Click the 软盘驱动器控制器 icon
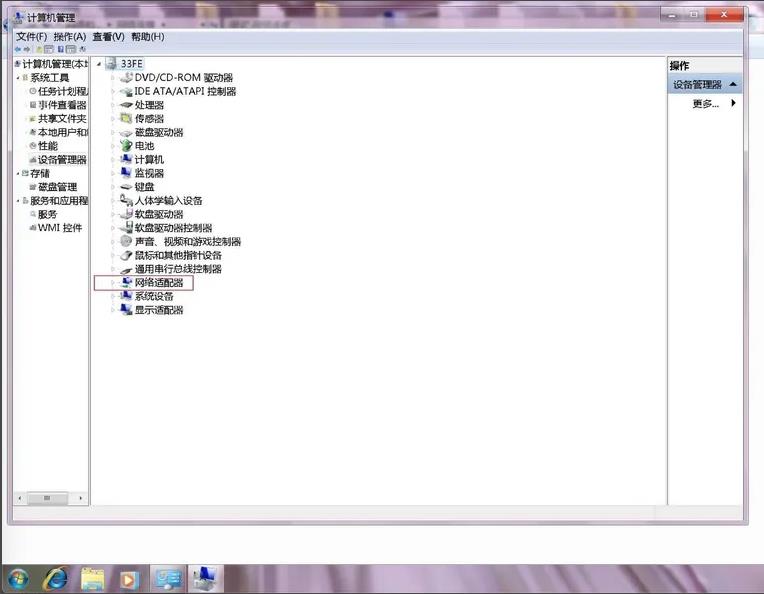Viewport: 764px width, 594px height. tap(126, 228)
